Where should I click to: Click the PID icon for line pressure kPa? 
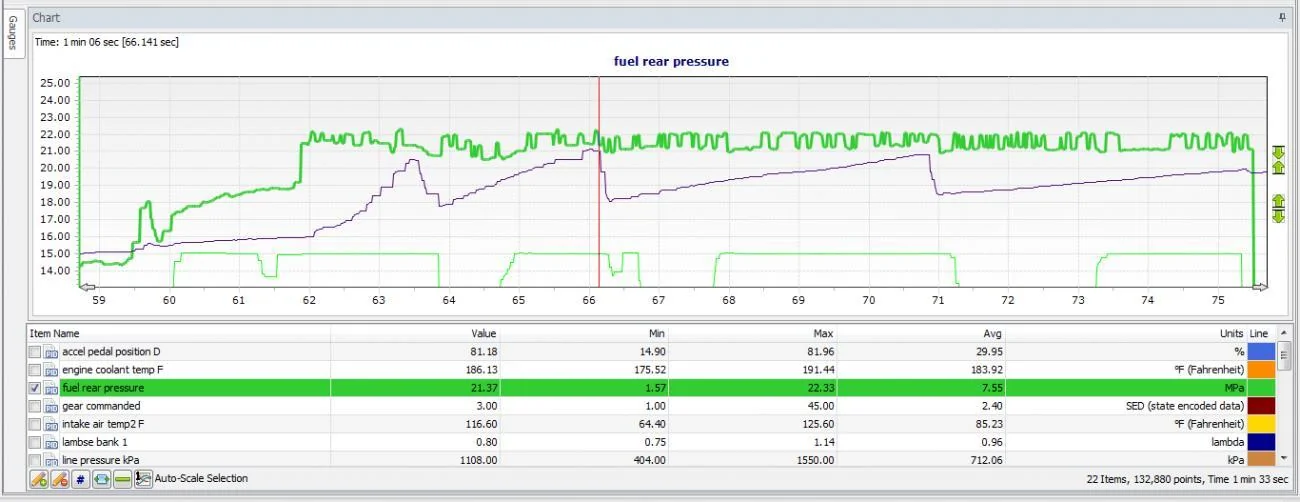pyautogui.click(x=52, y=459)
